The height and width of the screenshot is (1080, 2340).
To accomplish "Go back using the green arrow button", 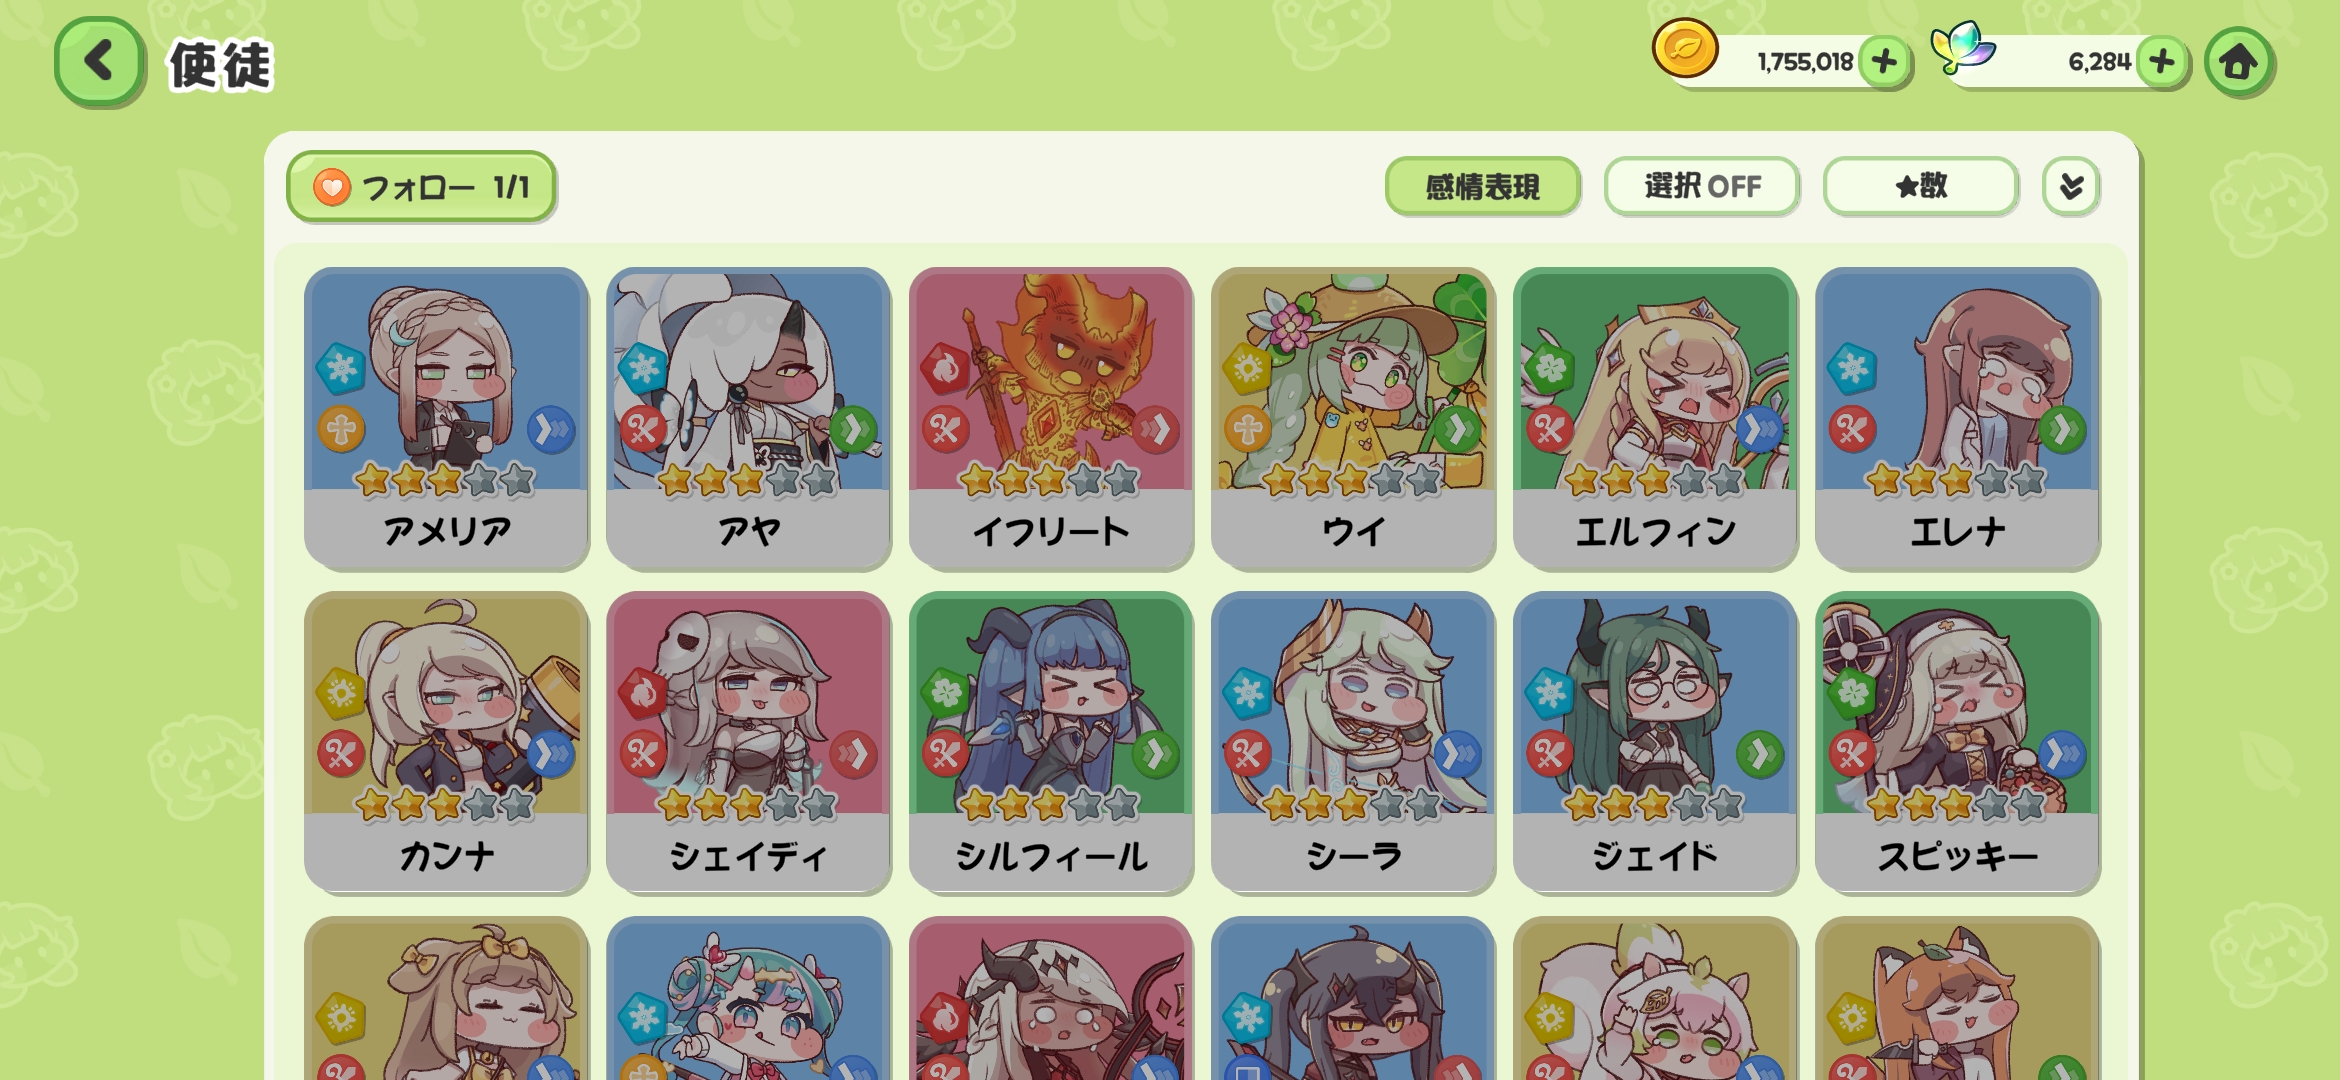I will pos(99,62).
